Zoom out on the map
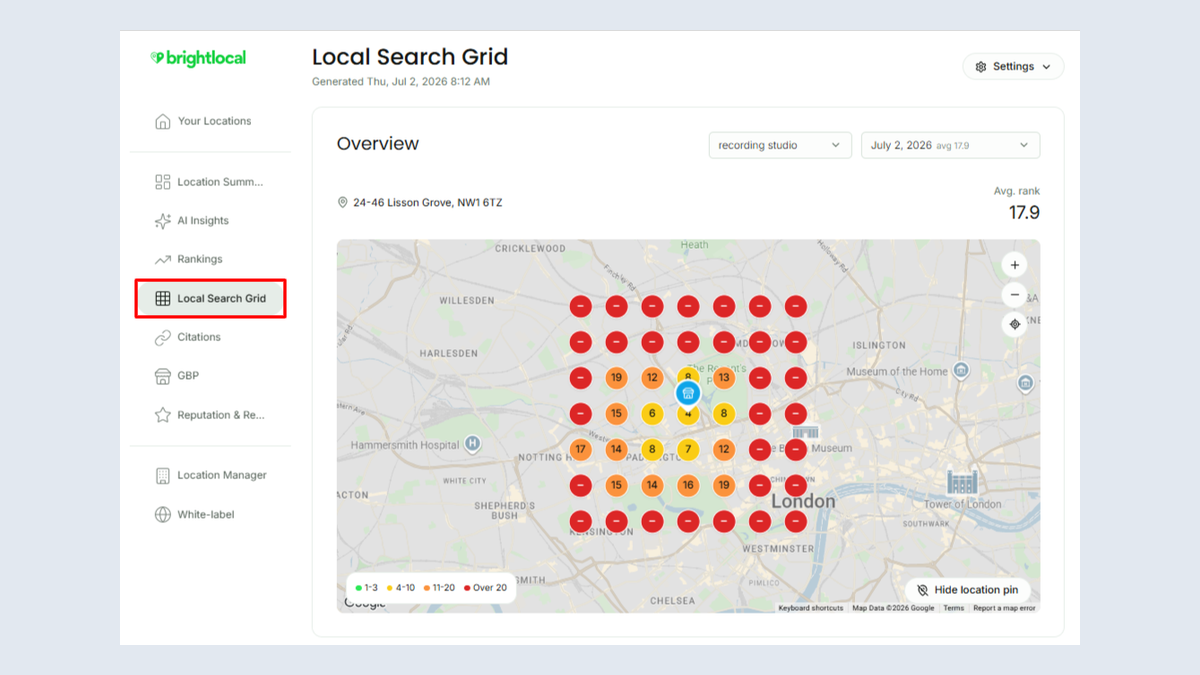 click(x=1015, y=295)
